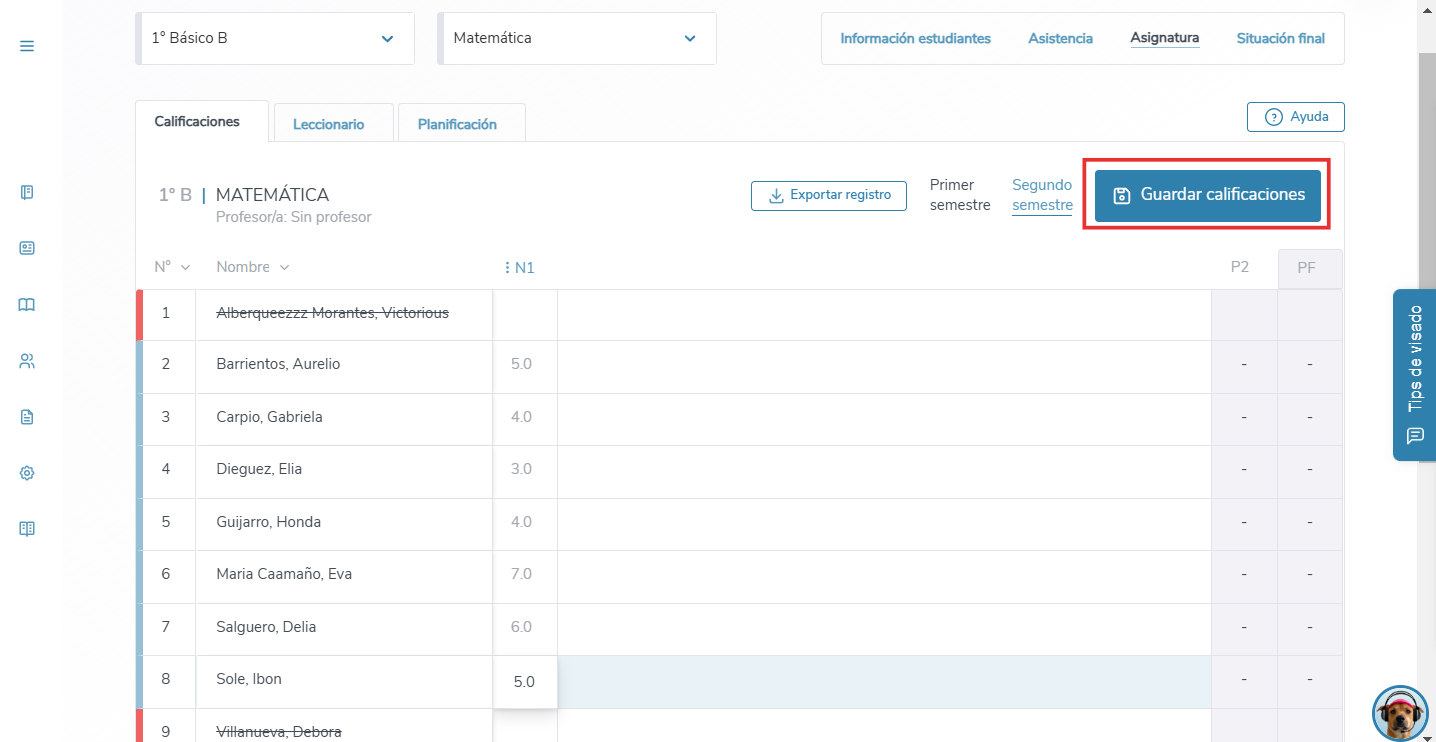Image resolution: width=1436 pixels, height=742 pixels.
Task: Sort by N° column chevron
Action: click(185, 267)
